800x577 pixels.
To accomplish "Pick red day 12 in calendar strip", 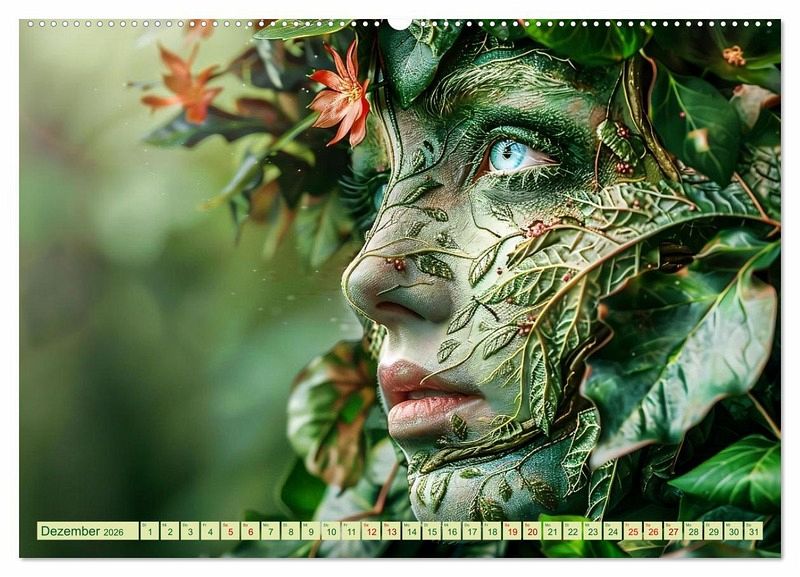I will click(x=371, y=531).
